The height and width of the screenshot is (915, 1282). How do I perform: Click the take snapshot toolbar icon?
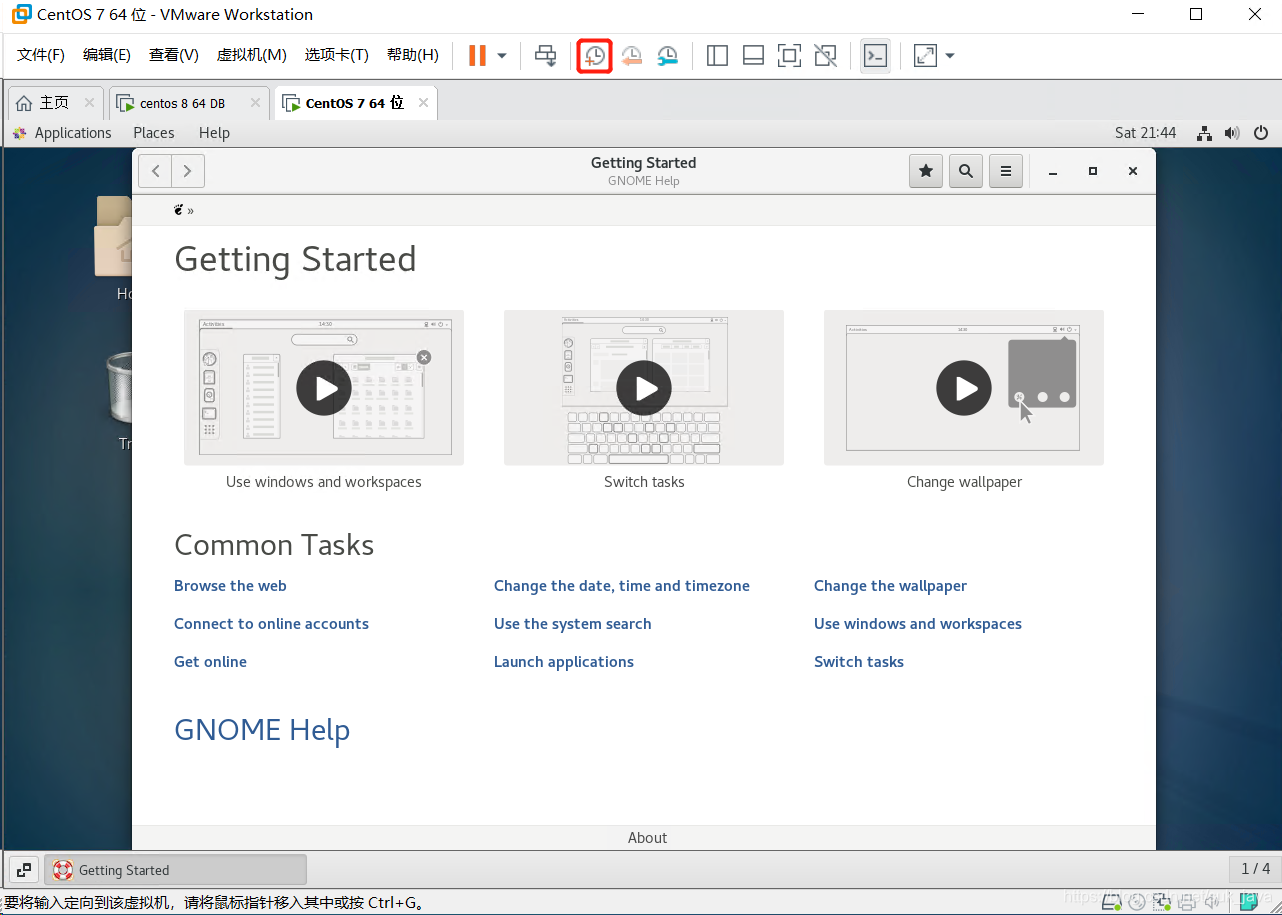pyautogui.click(x=595, y=56)
